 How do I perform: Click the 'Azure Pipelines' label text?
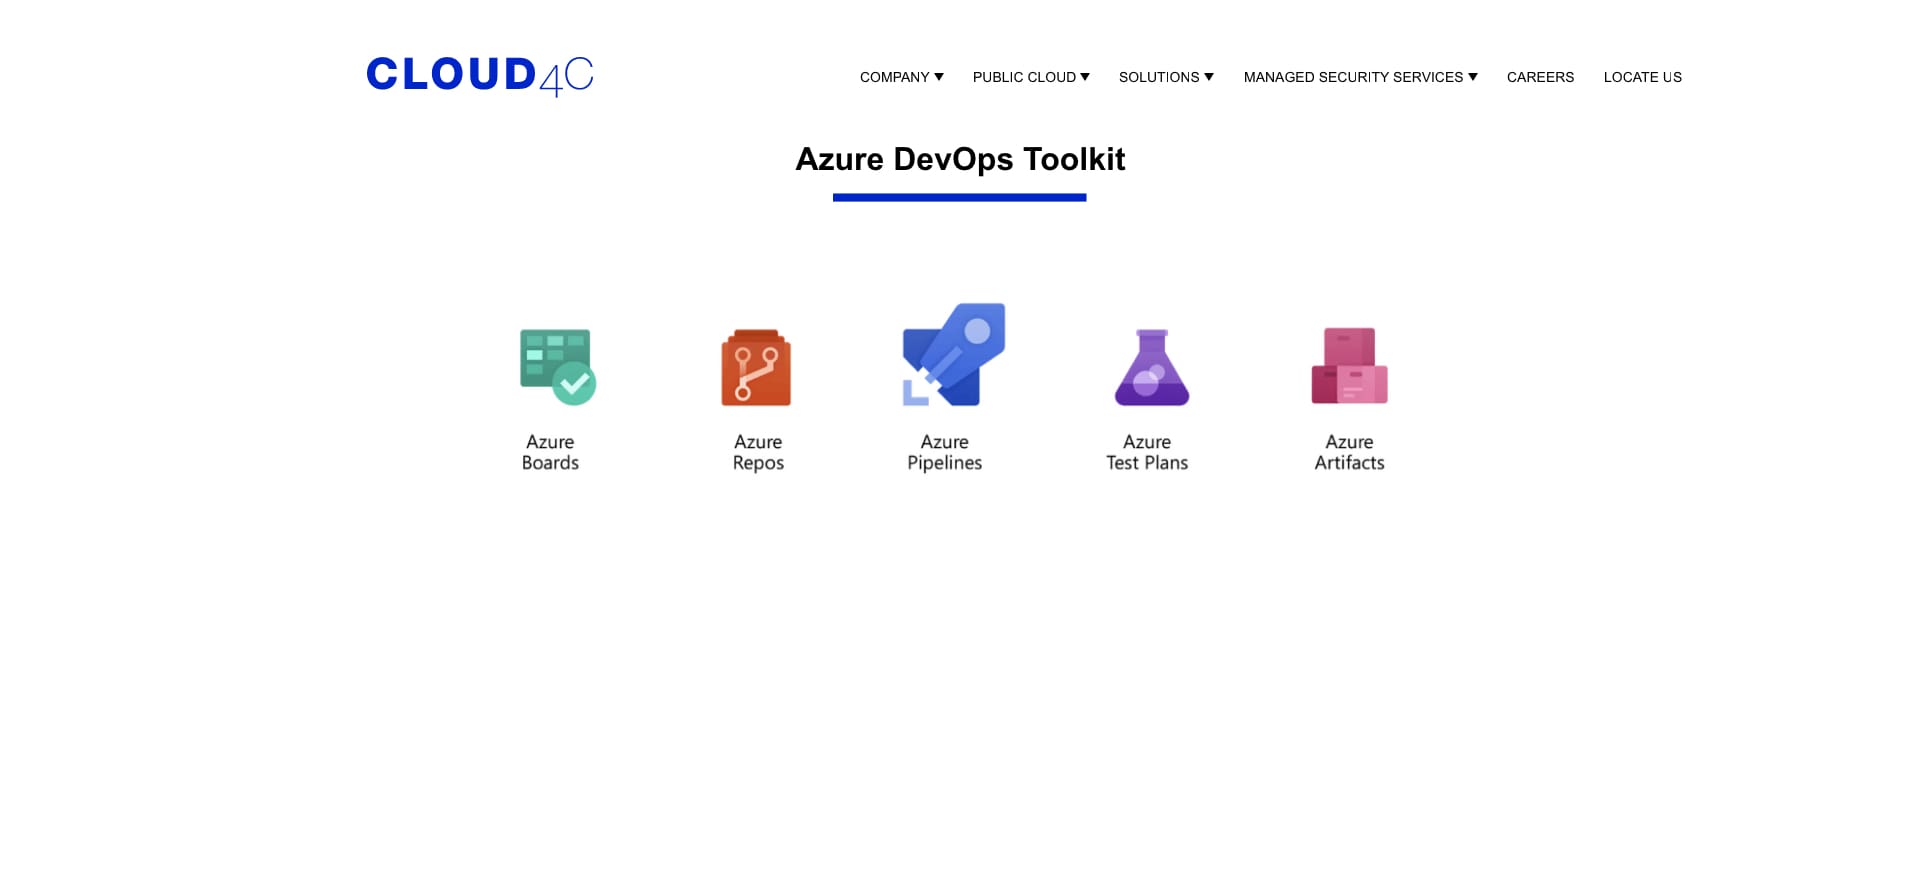tap(945, 452)
